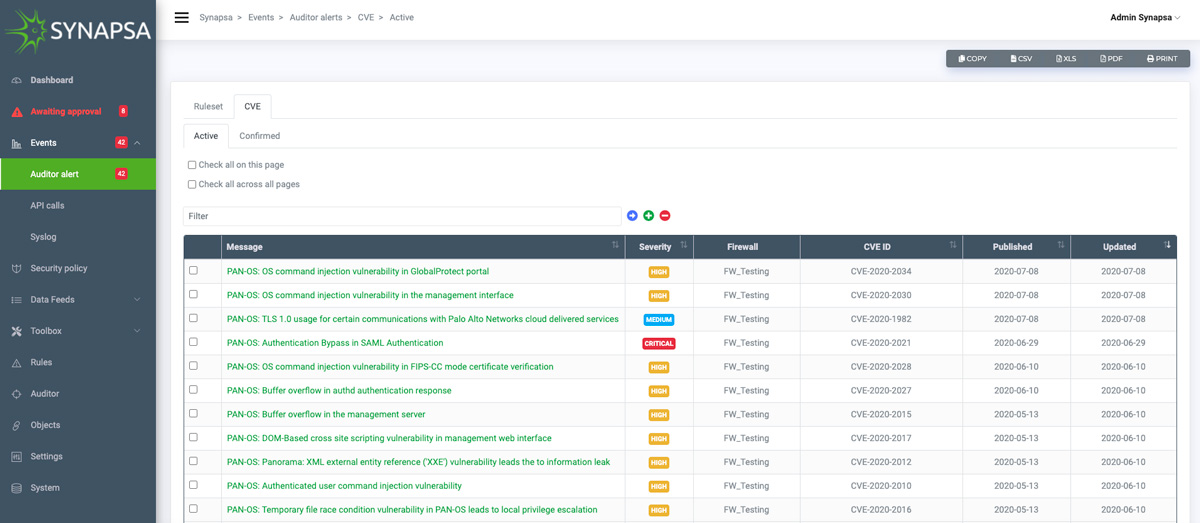Viewport: 1200px width, 523px height.
Task: Sort table by Severity column
Action: [659, 247]
